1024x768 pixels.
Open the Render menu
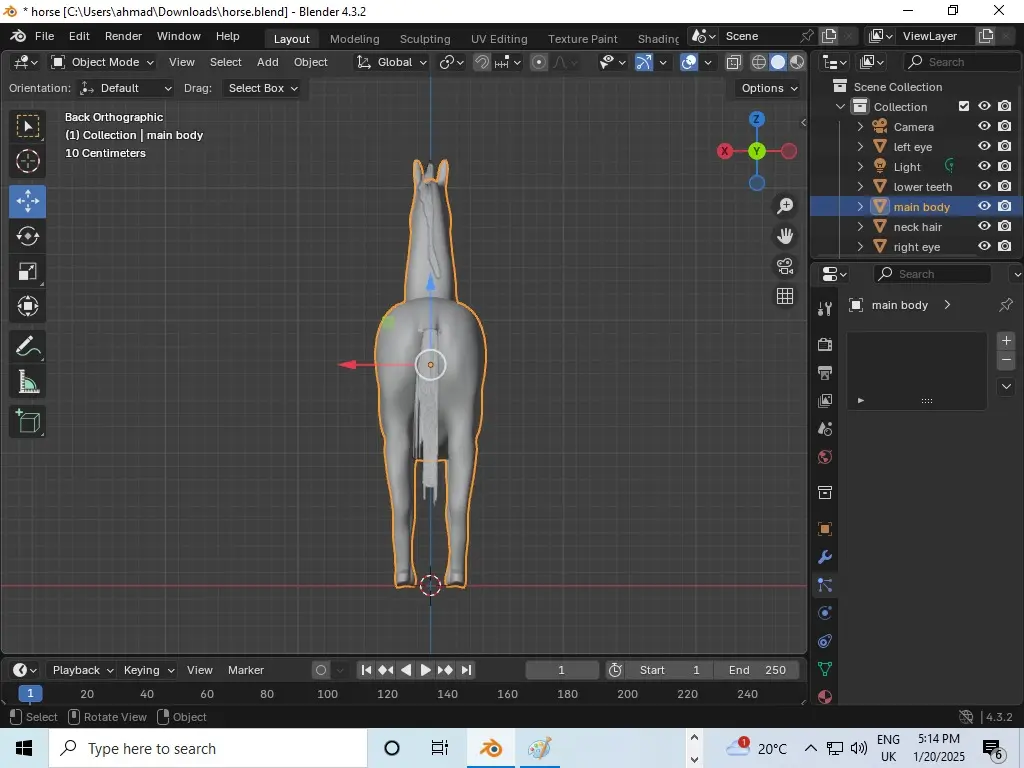click(123, 36)
